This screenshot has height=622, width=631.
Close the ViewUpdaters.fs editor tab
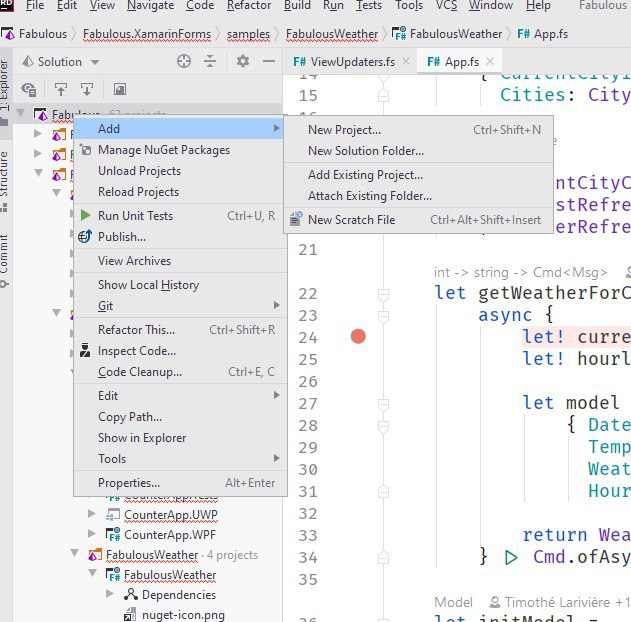pos(406,61)
